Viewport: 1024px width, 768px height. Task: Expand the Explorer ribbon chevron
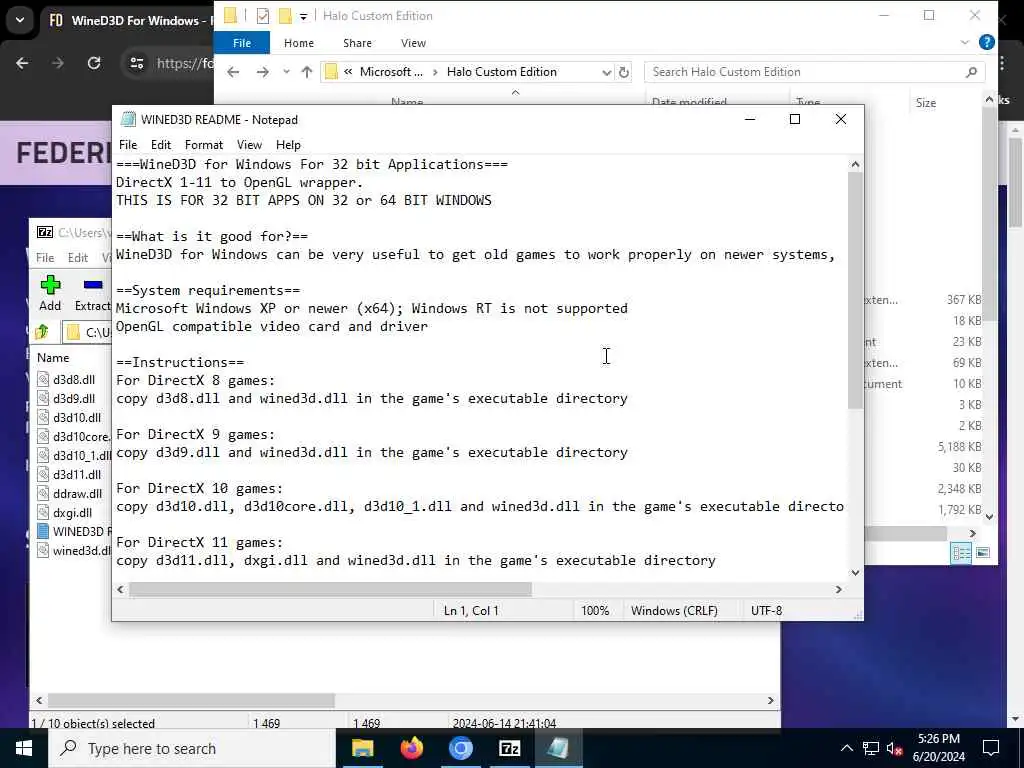click(x=965, y=42)
